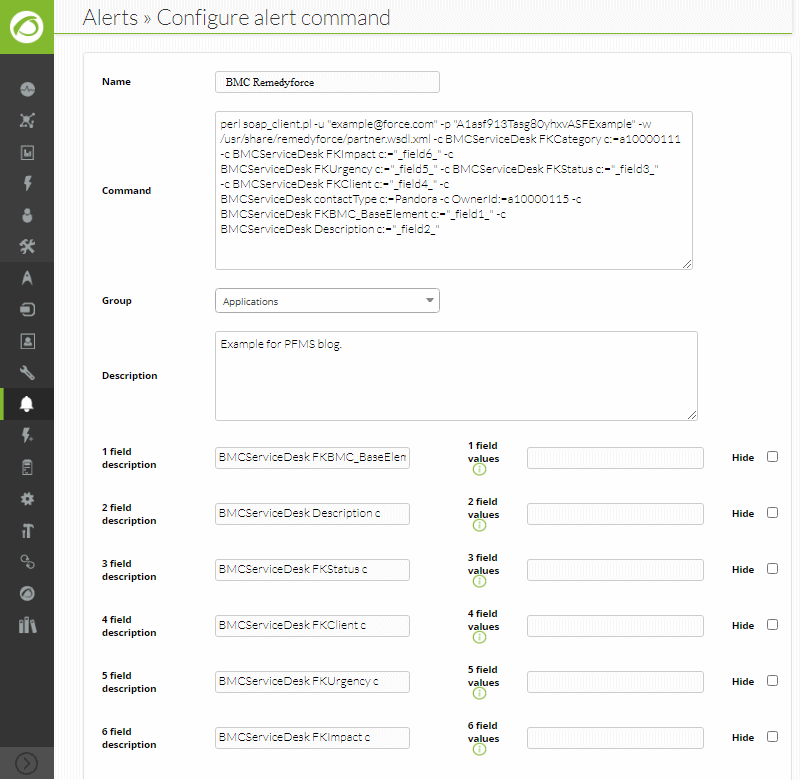Click the Name field containing BMC Remedyforce
This screenshot has height=780, width=800.
[x=327, y=82]
